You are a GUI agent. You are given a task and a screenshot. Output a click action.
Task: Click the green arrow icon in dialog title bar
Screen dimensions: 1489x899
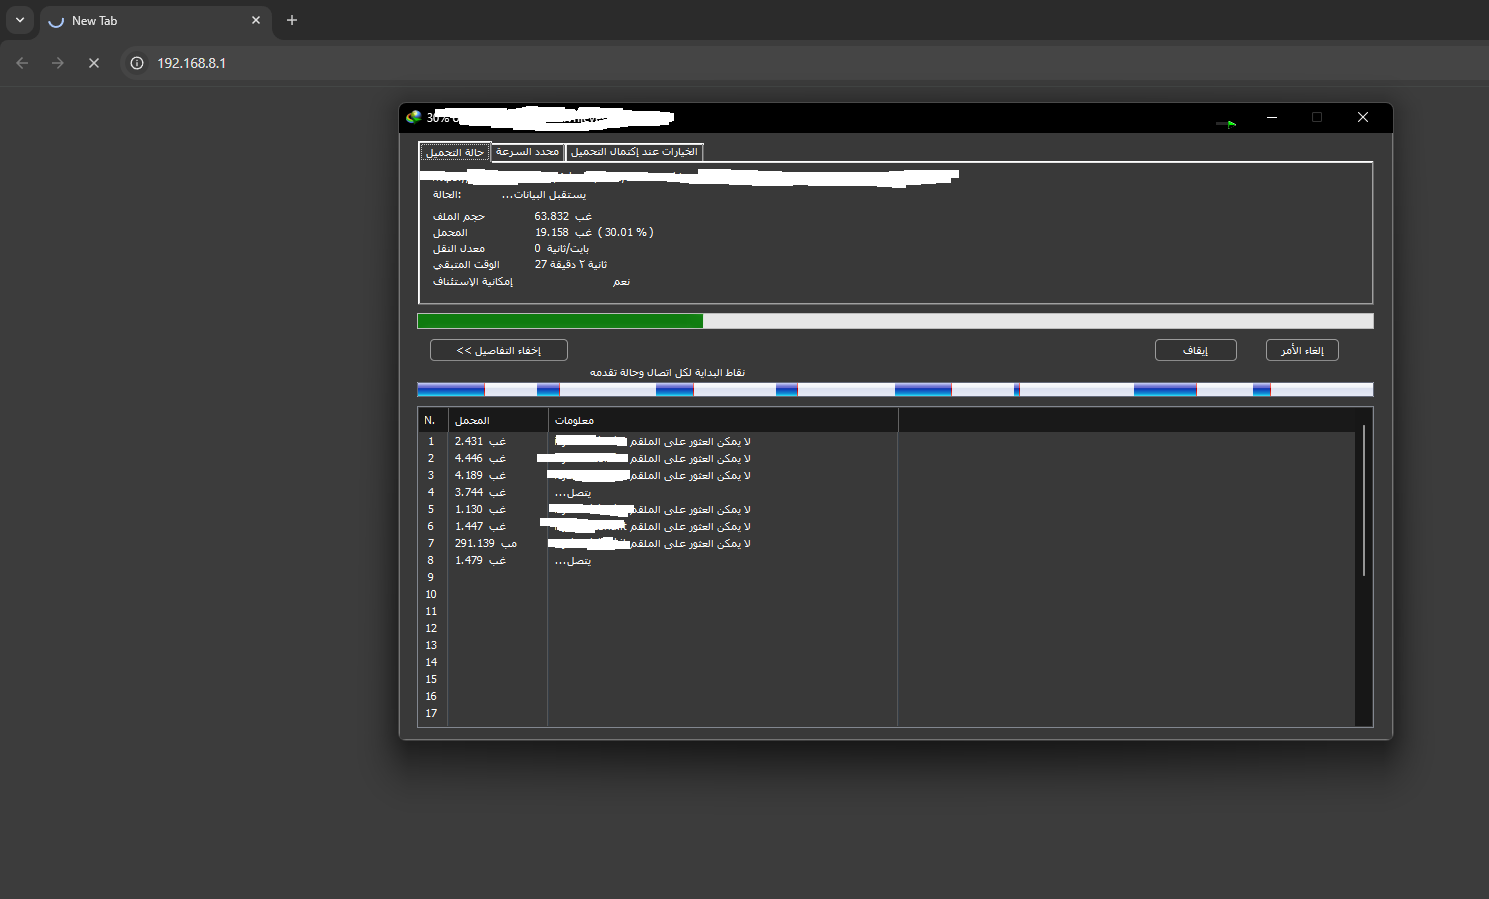(x=1227, y=123)
